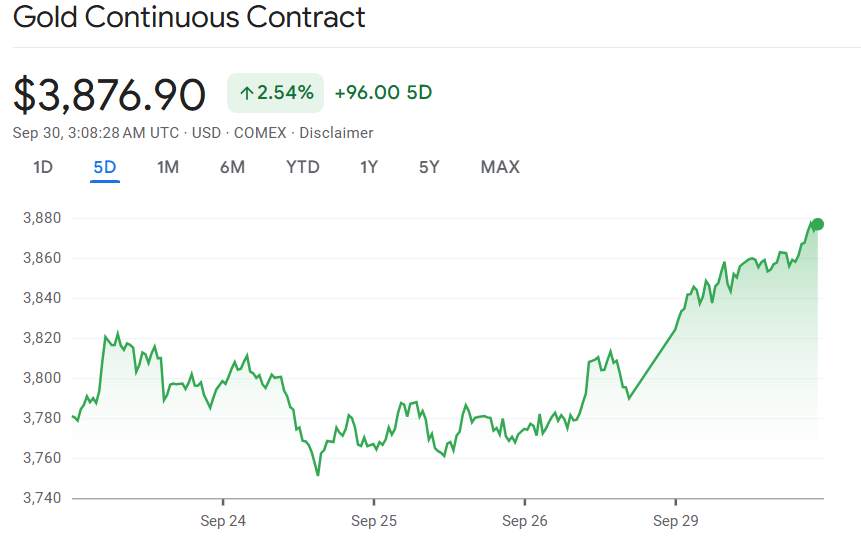Open the 6M time range view
861x549 pixels.
232,167
